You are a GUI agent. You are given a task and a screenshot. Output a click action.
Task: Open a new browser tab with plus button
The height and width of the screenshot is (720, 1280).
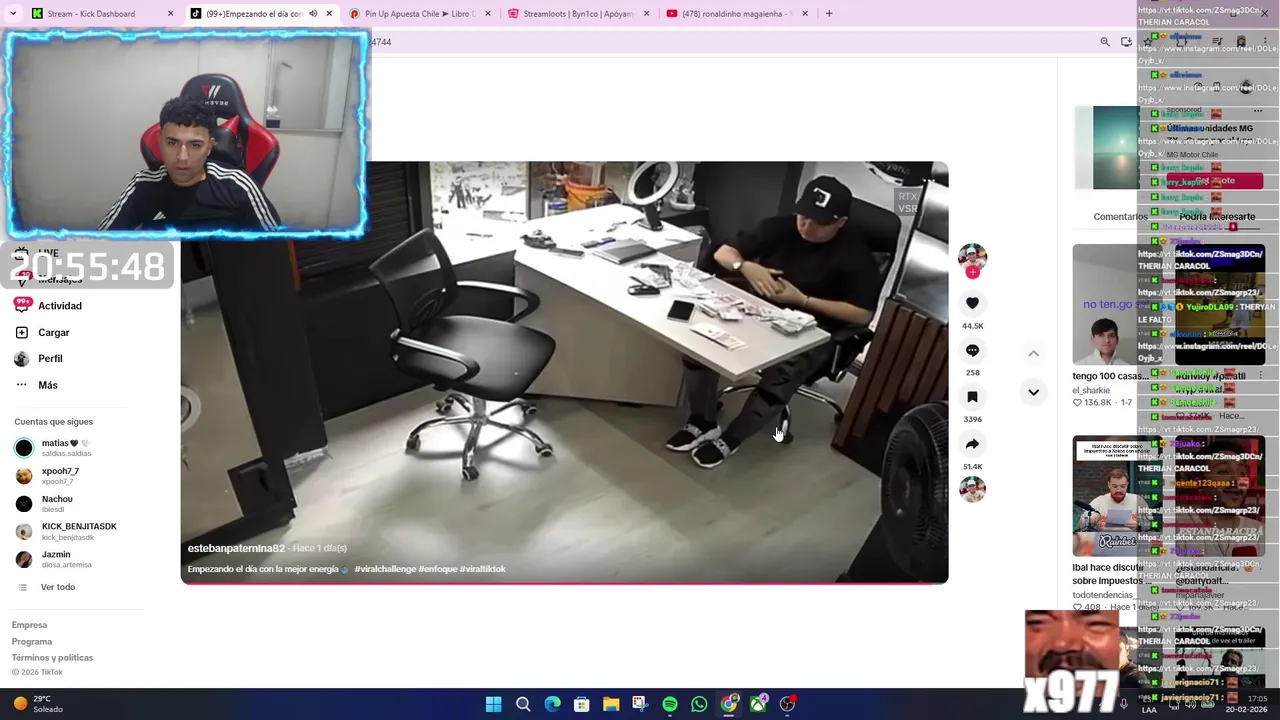829,13
